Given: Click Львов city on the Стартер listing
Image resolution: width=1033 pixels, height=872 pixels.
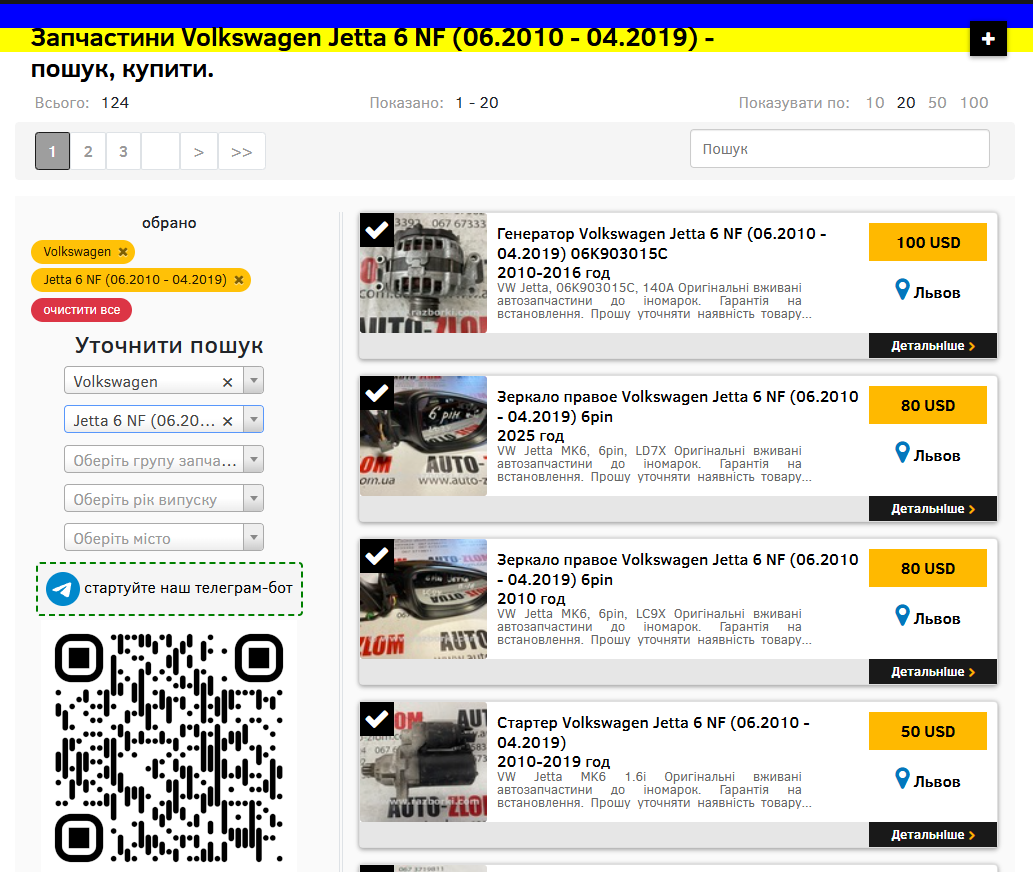Looking at the screenshot, I should (x=937, y=782).
